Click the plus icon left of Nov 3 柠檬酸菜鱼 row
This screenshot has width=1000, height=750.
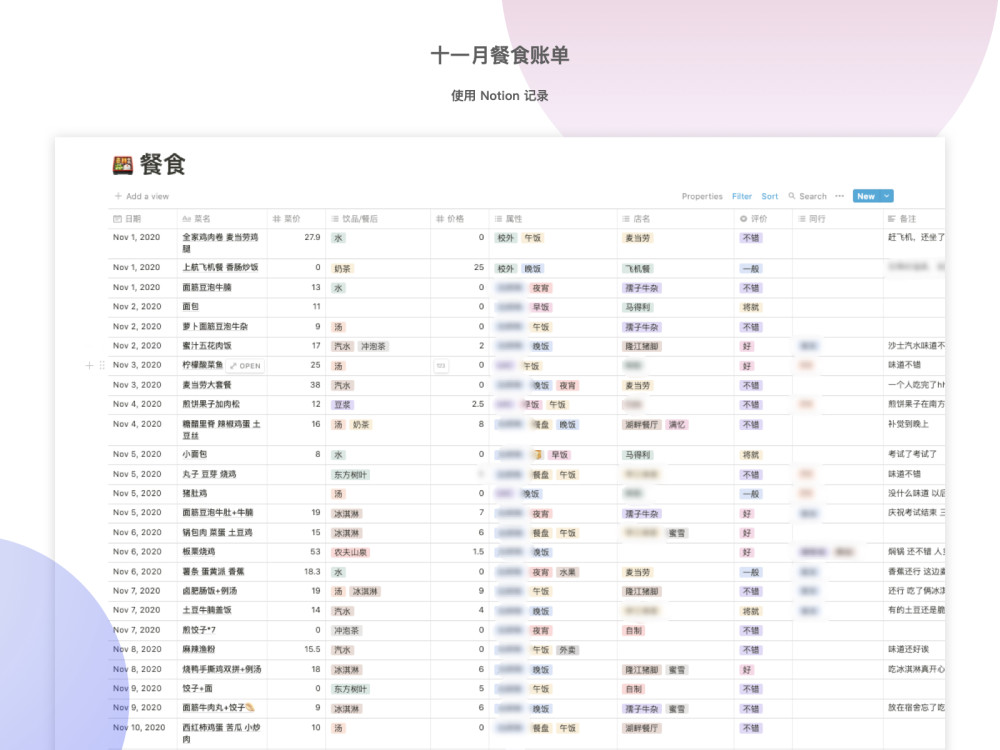click(89, 365)
